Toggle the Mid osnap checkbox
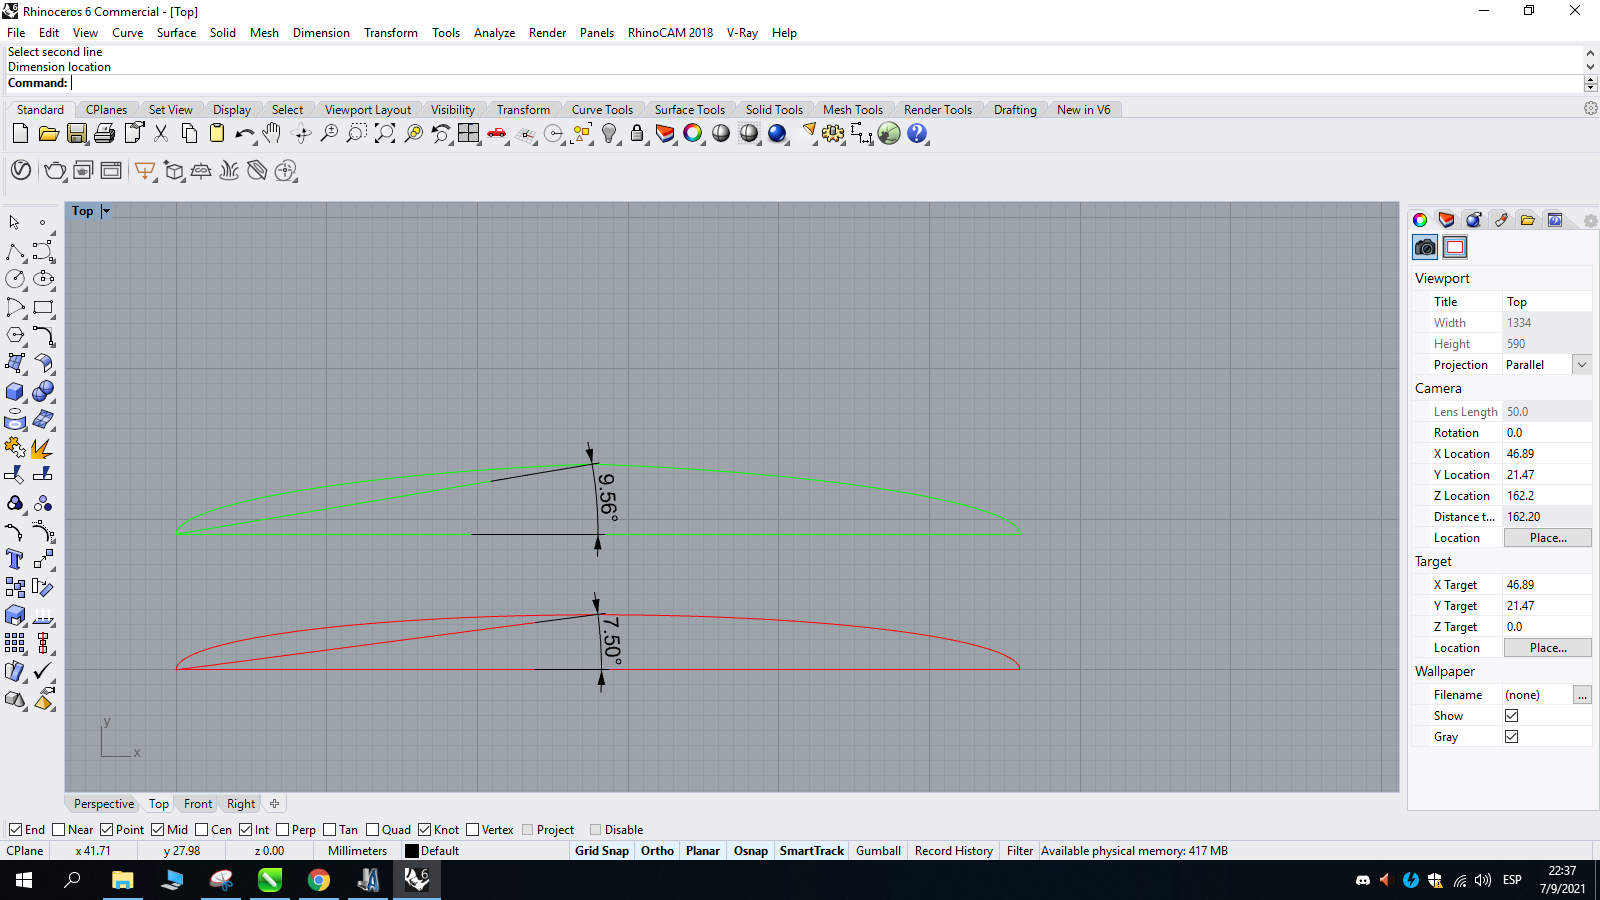Screen dimensions: 1600x900 tap(158, 830)
